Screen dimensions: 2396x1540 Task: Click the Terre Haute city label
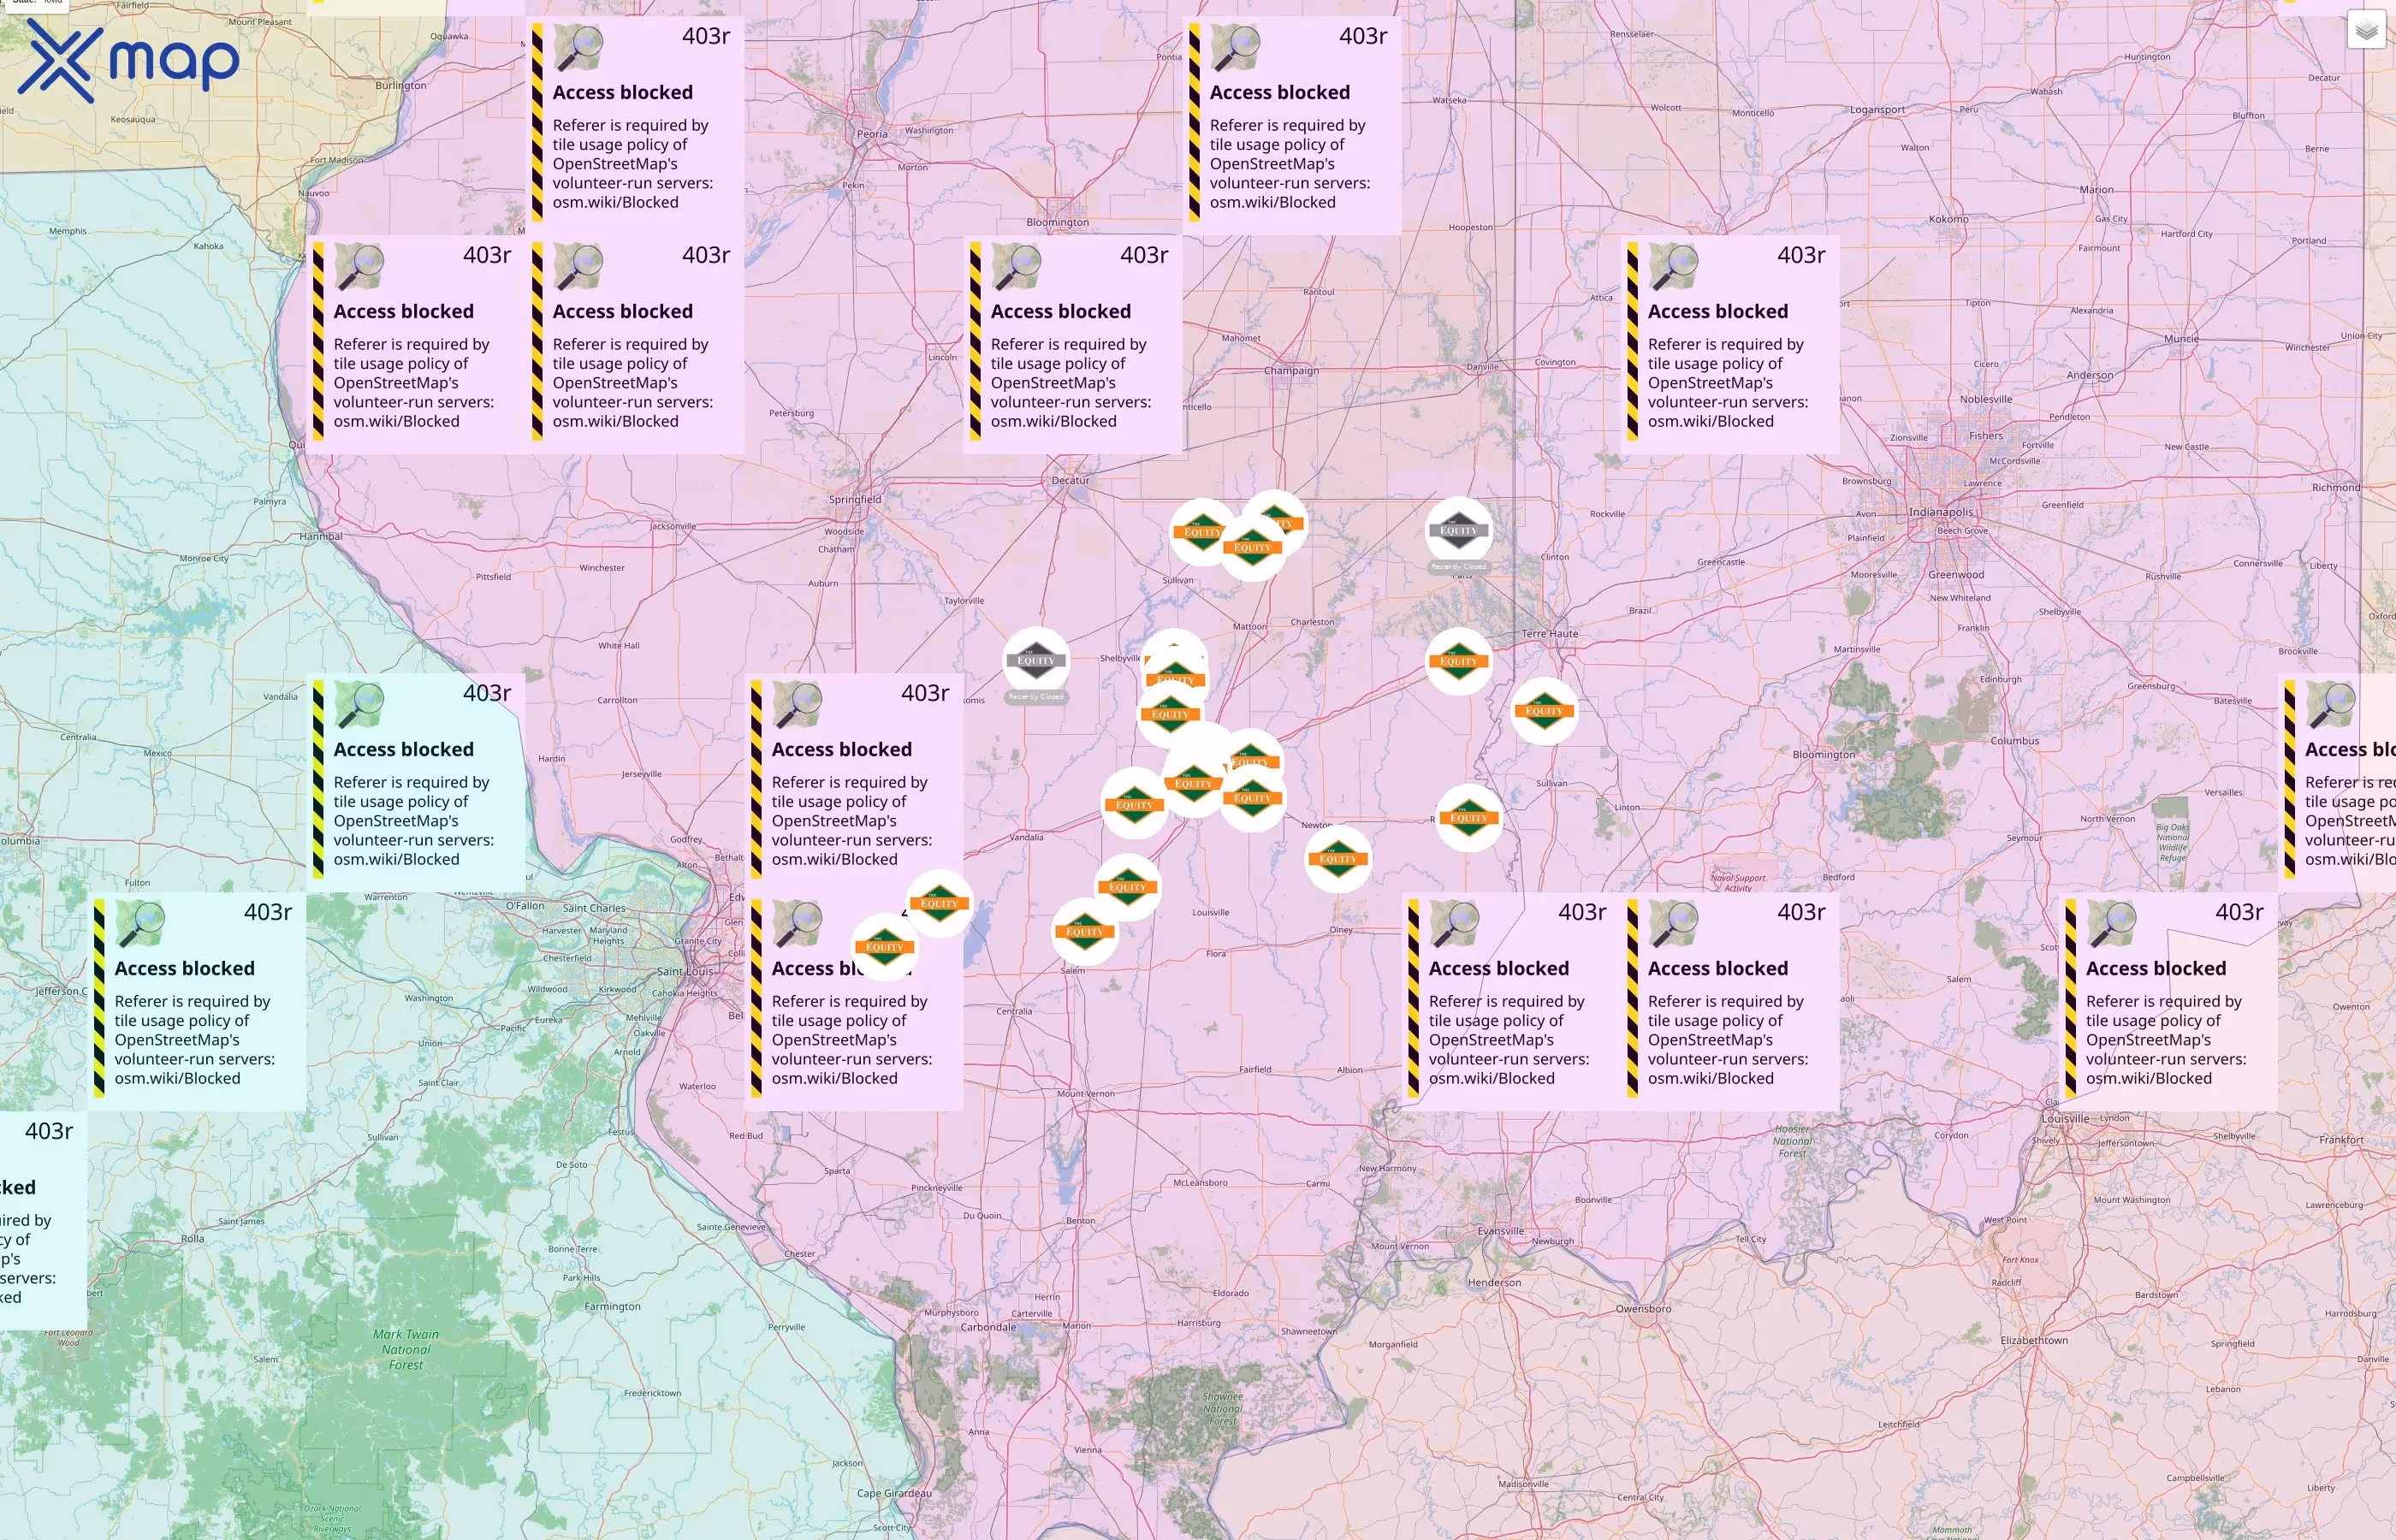point(1549,634)
